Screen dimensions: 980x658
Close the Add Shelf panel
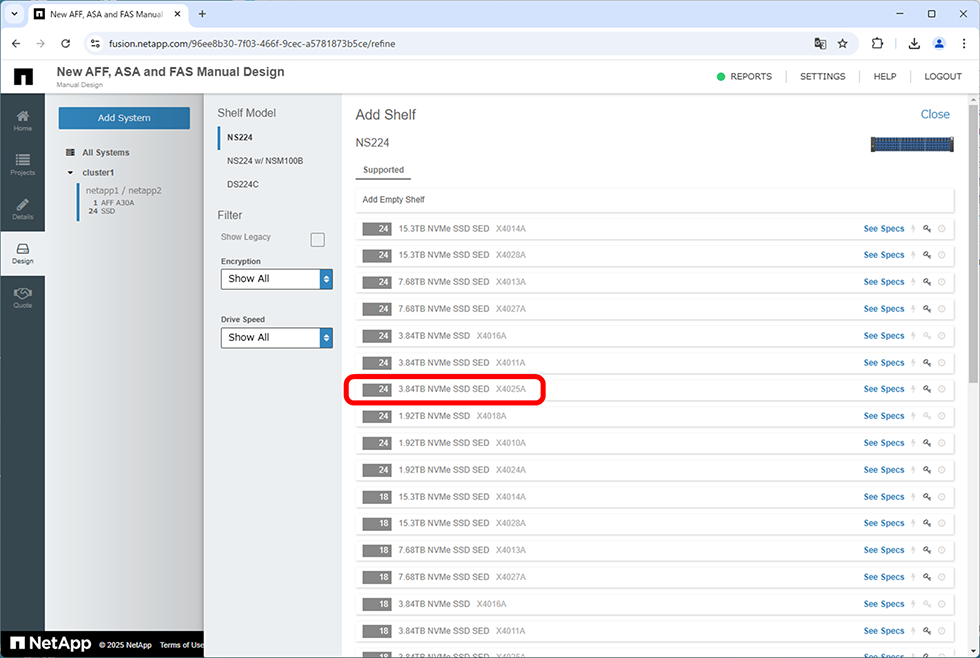tap(935, 114)
